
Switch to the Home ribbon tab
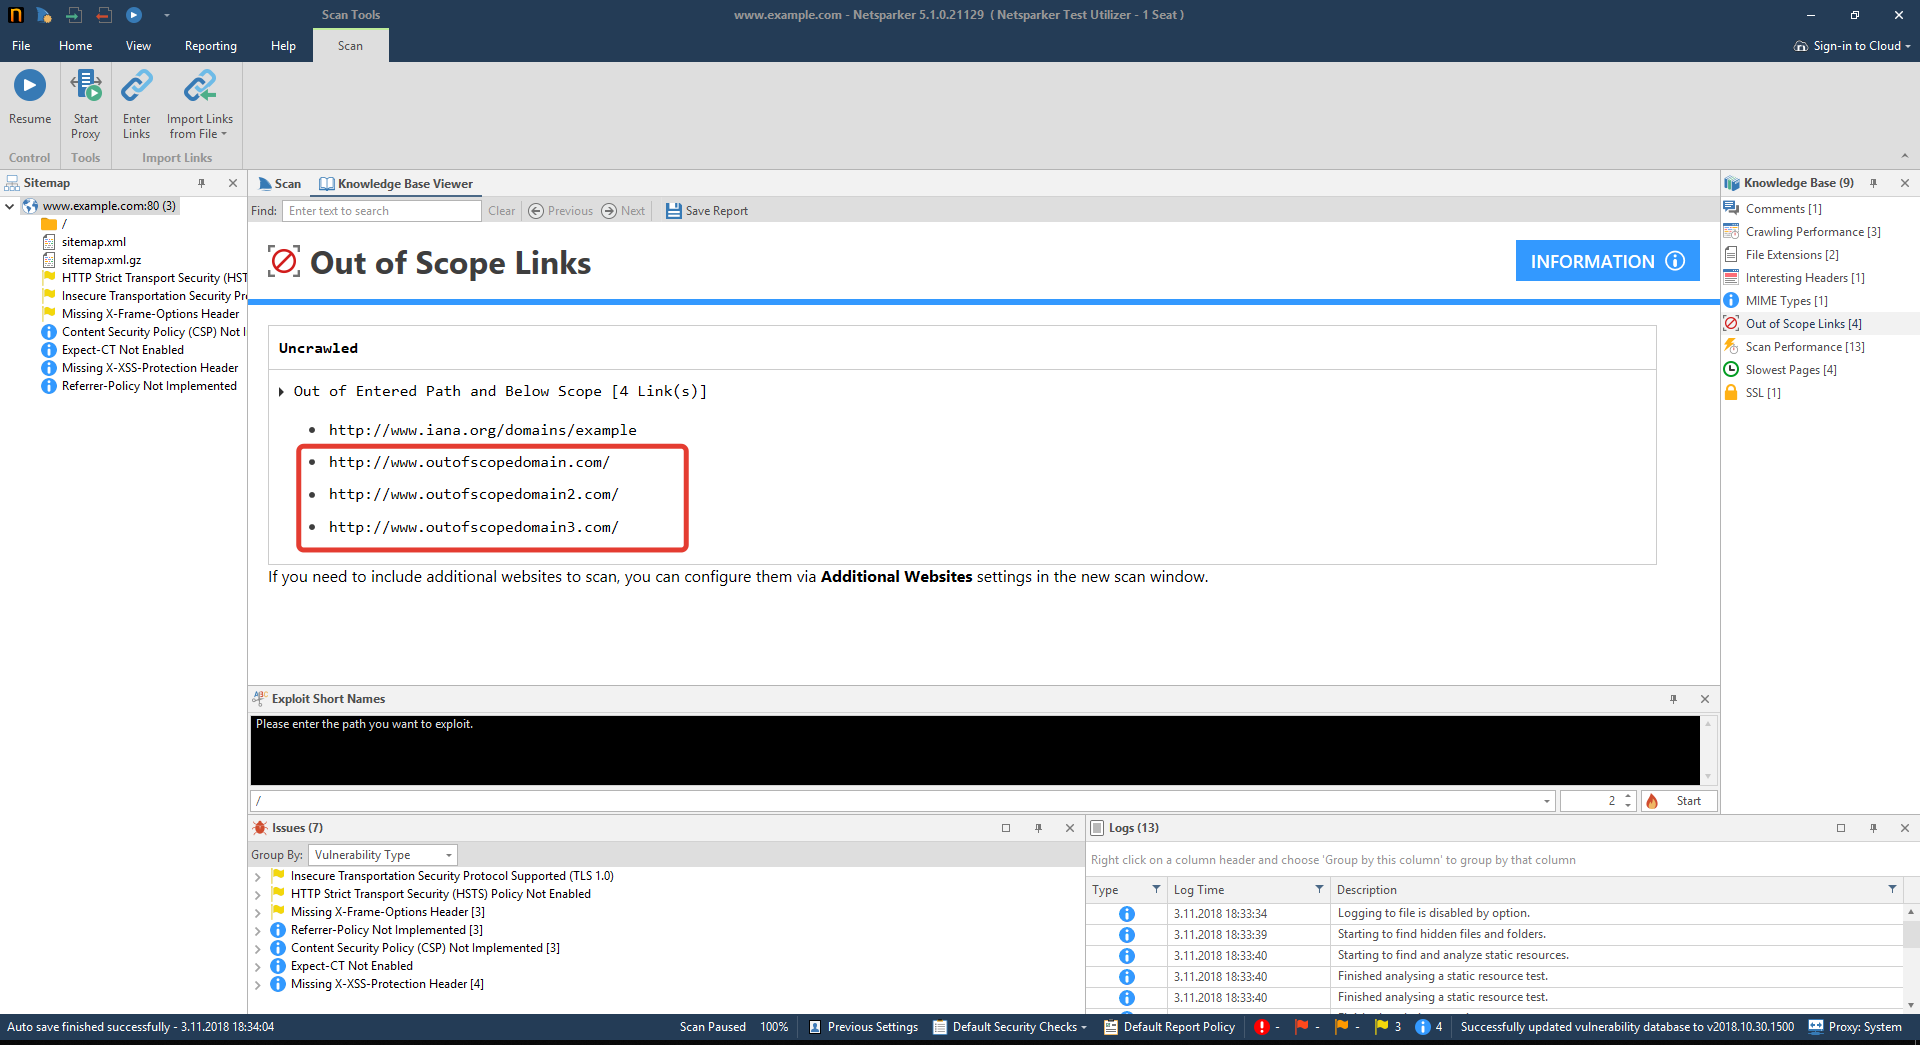(x=76, y=46)
